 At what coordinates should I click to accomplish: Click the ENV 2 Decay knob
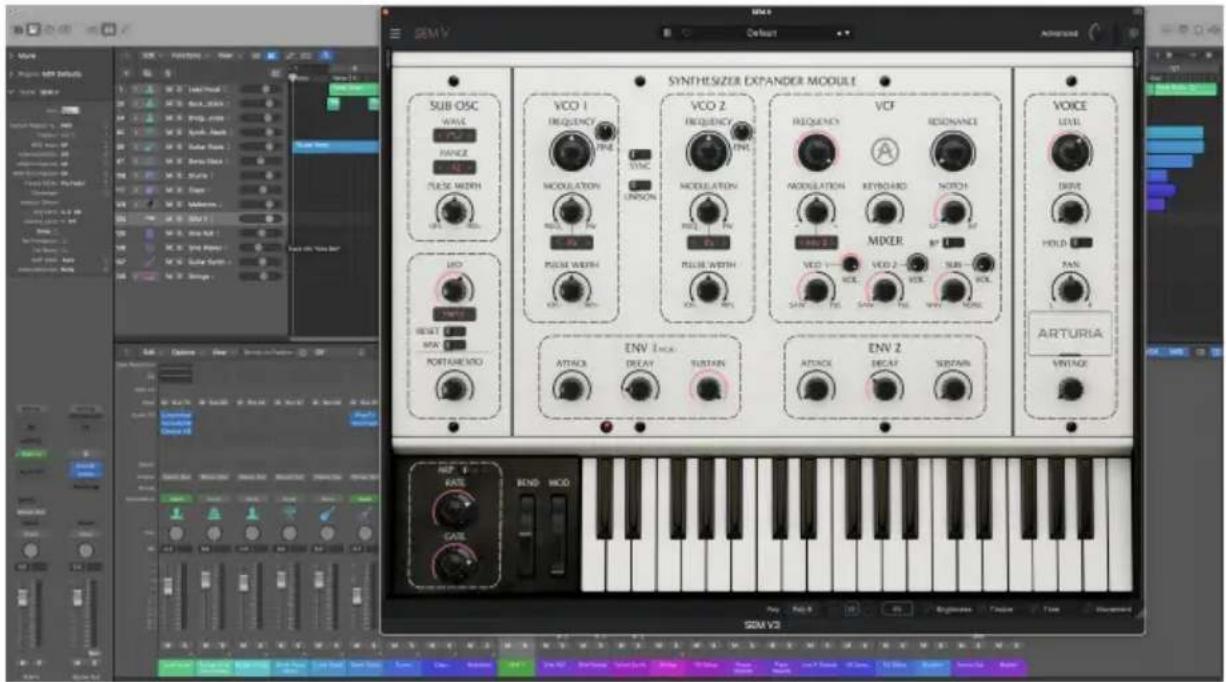(883, 389)
